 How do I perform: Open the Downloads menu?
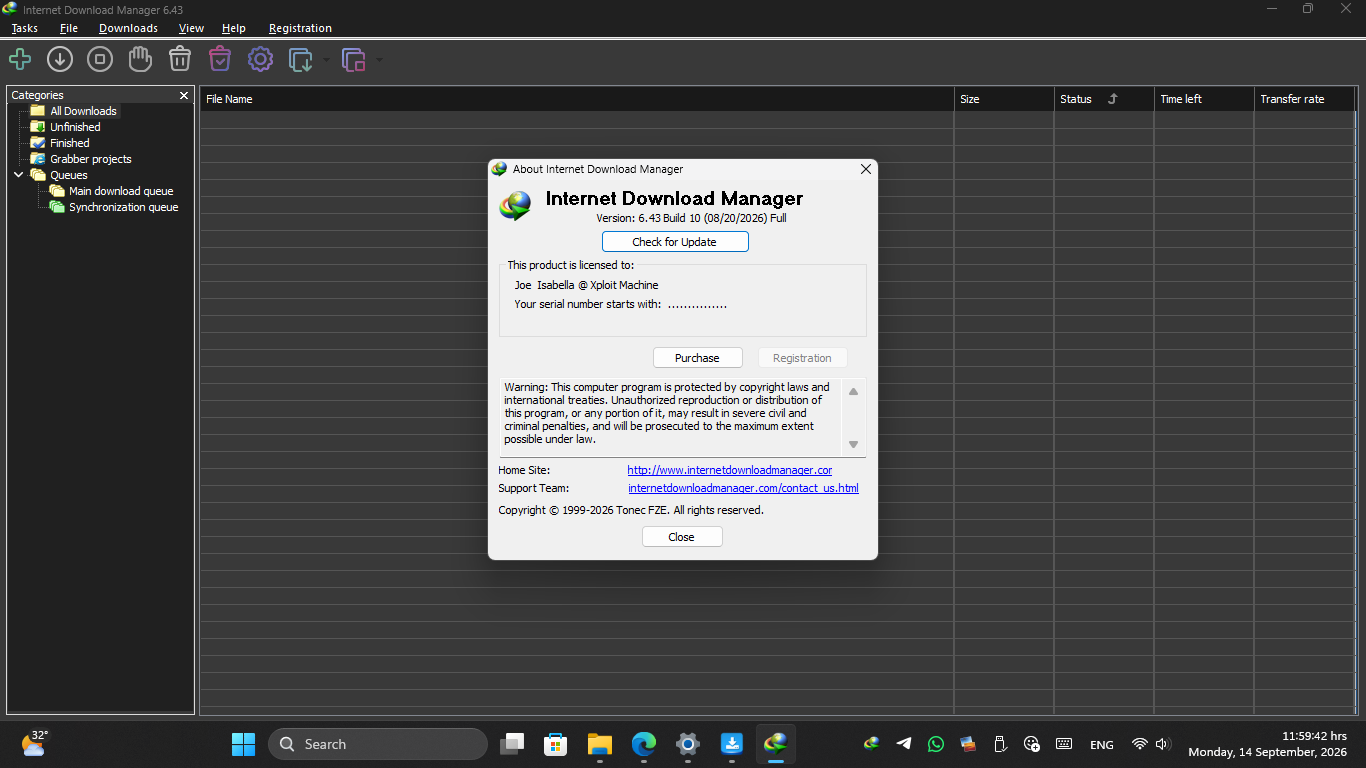pos(128,28)
